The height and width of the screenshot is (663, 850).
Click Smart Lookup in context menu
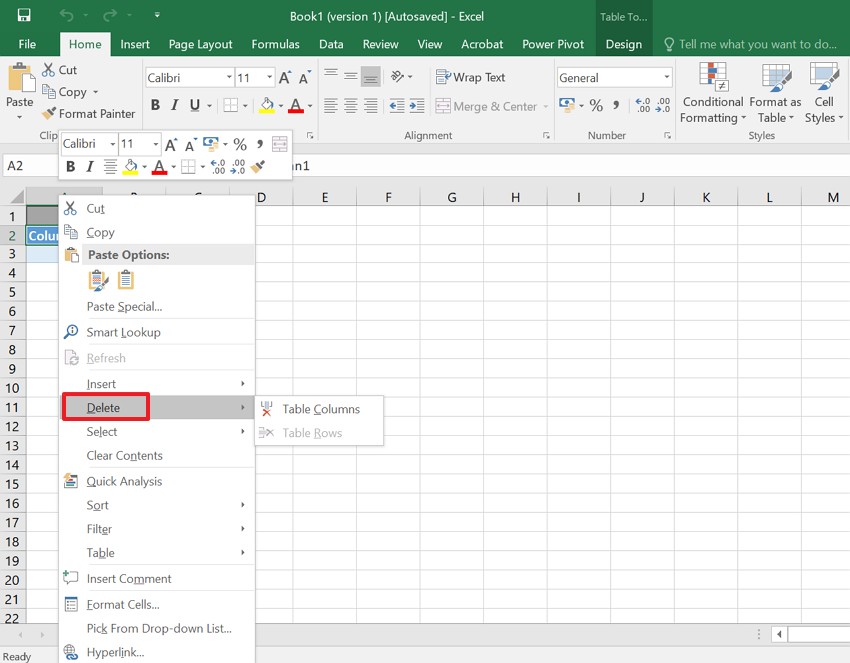click(x=157, y=332)
